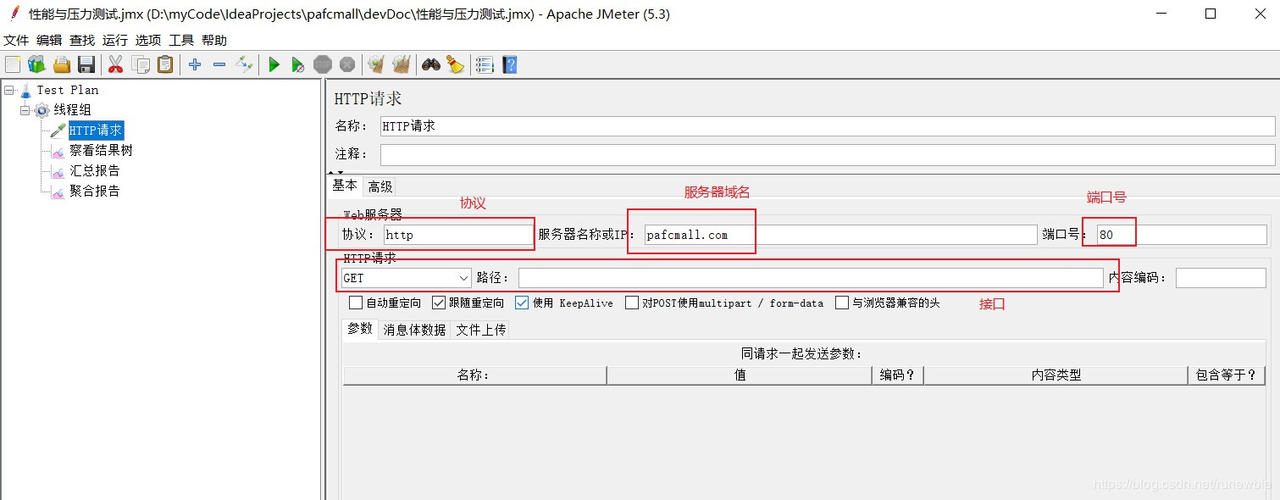The image size is (1280, 500).
Task: Click the 内容编码 input field
Action: [x=1221, y=278]
